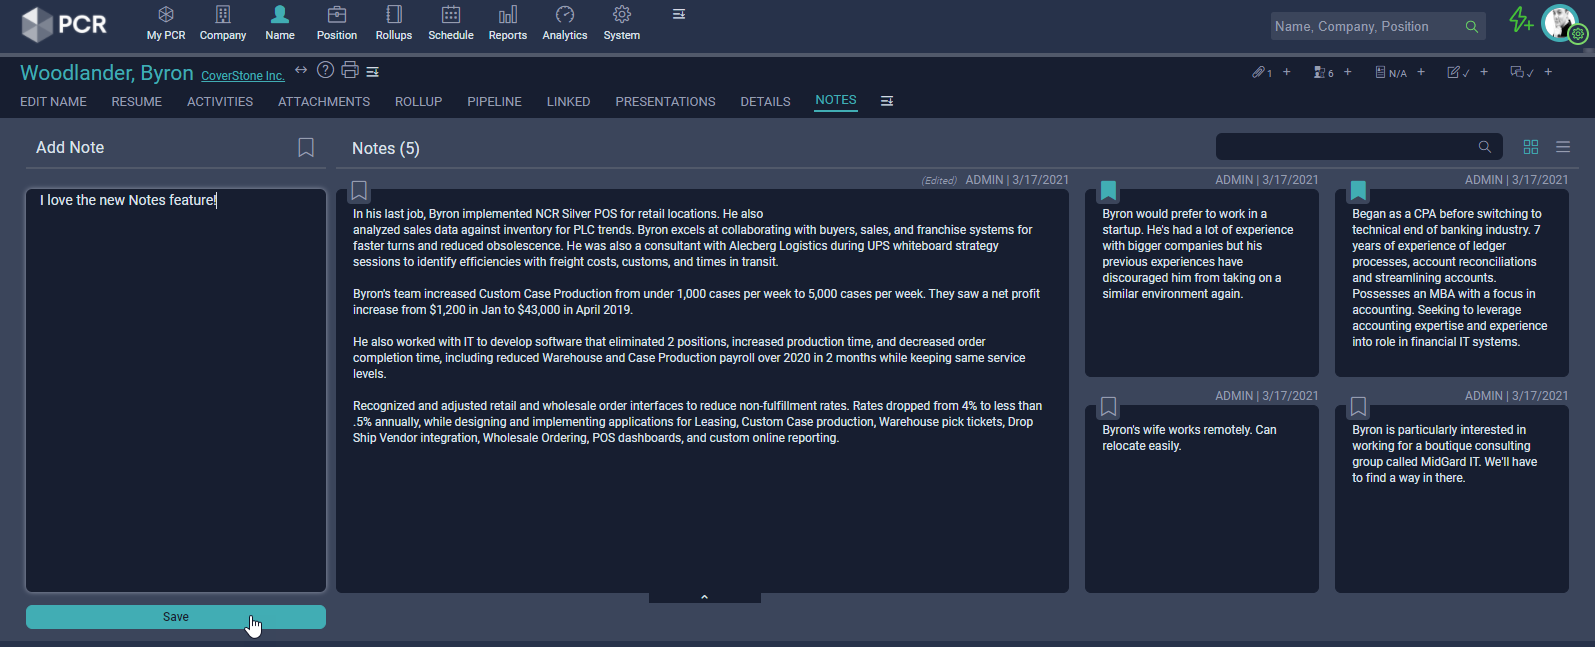Click the green lightning quick-add icon
This screenshot has height=647, width=1595.
[x=1520, y=20]
